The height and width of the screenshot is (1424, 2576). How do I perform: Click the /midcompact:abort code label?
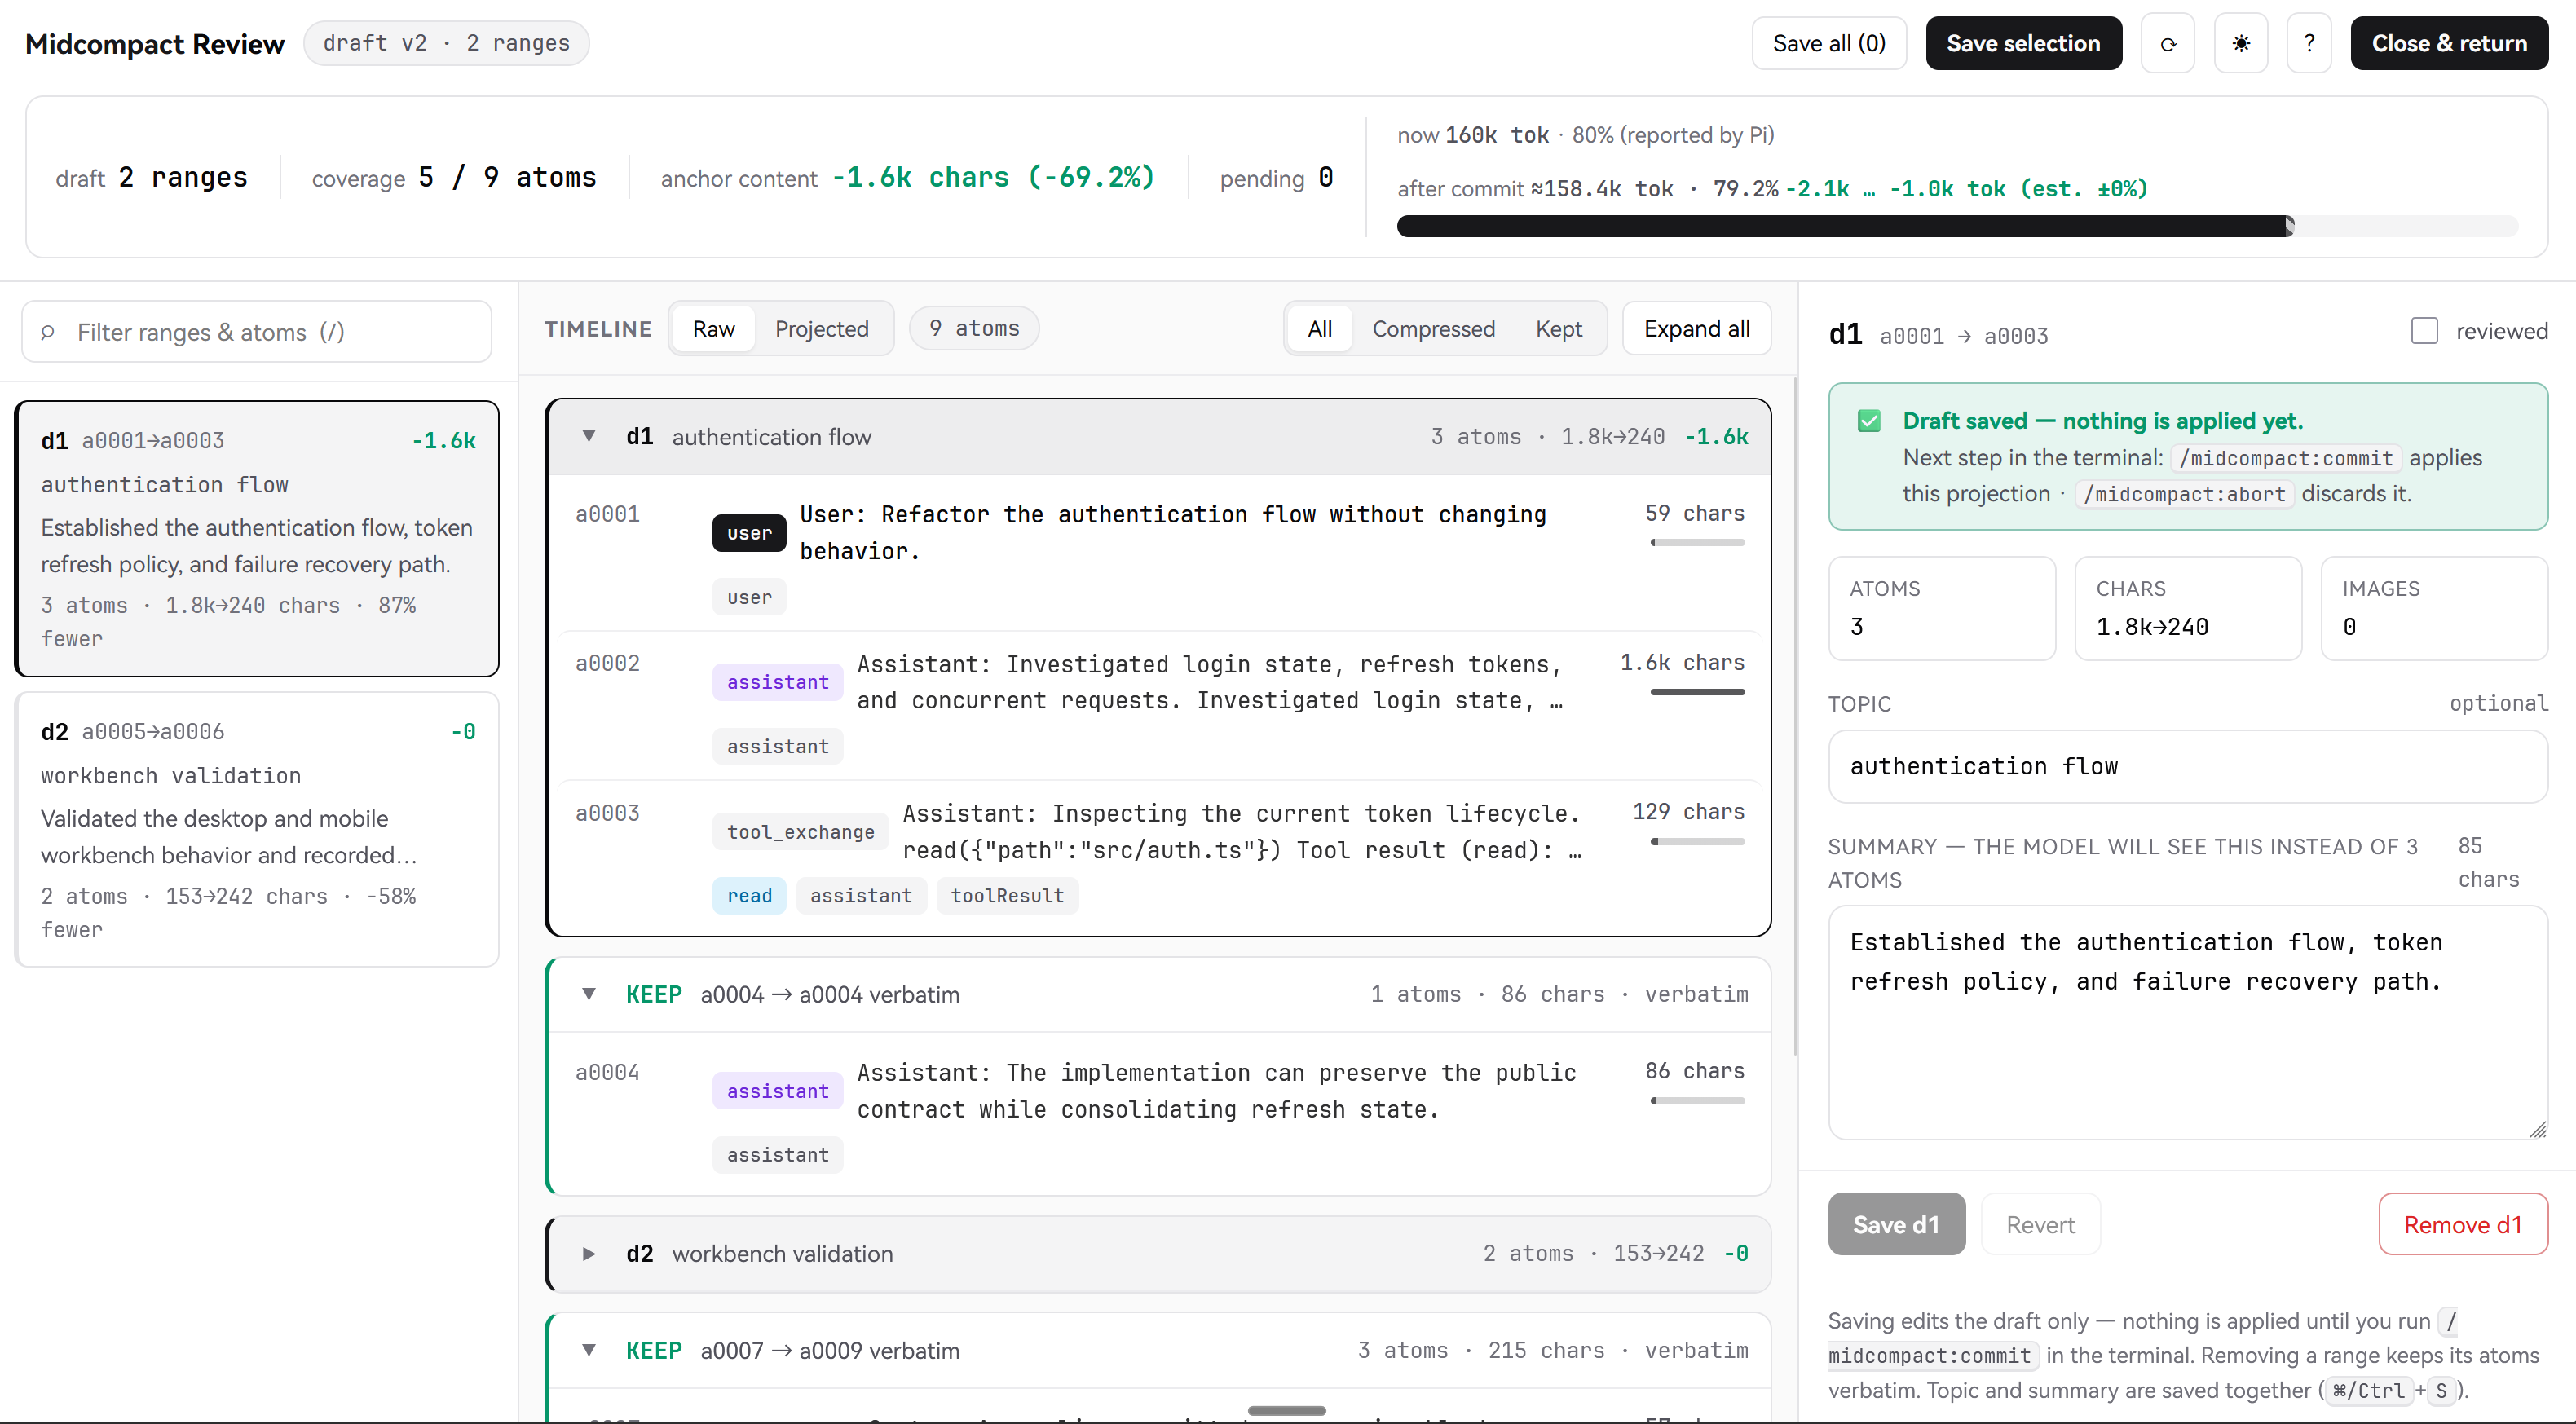pyautogui.click(x=2184, y=494)
